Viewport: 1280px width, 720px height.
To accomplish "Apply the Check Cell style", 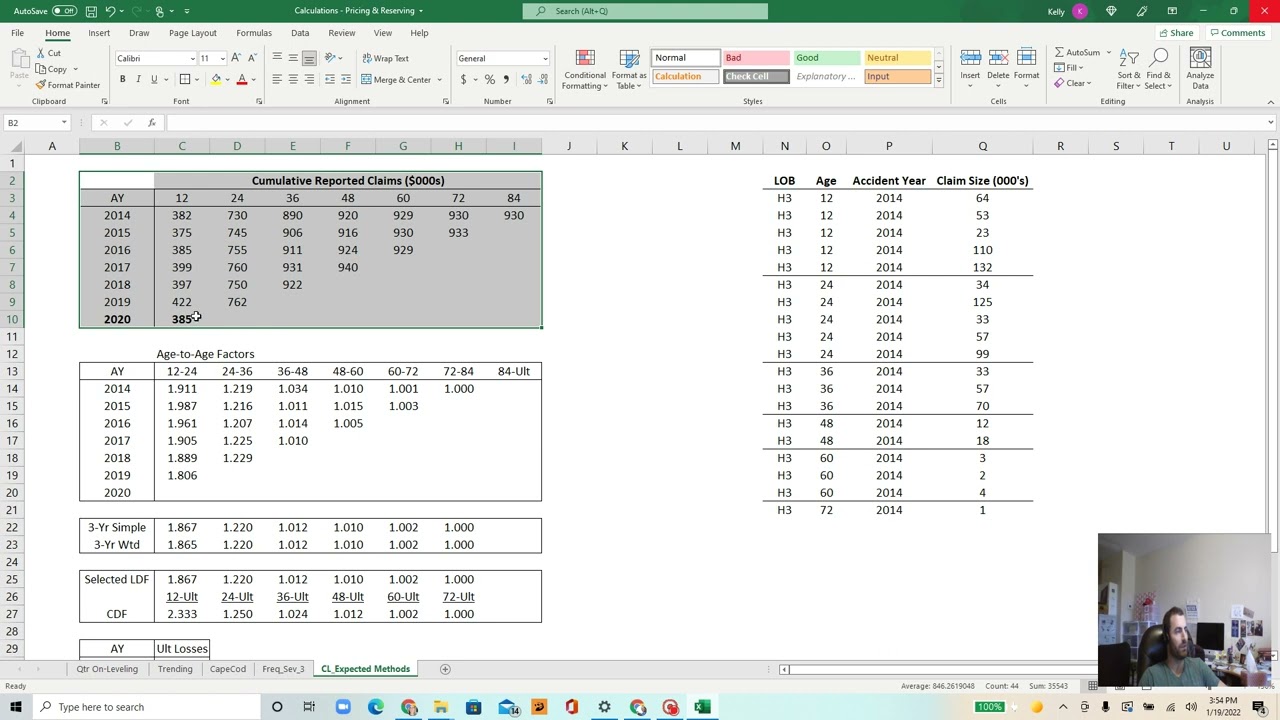I will pyautogui.click(x=756, y=77).
